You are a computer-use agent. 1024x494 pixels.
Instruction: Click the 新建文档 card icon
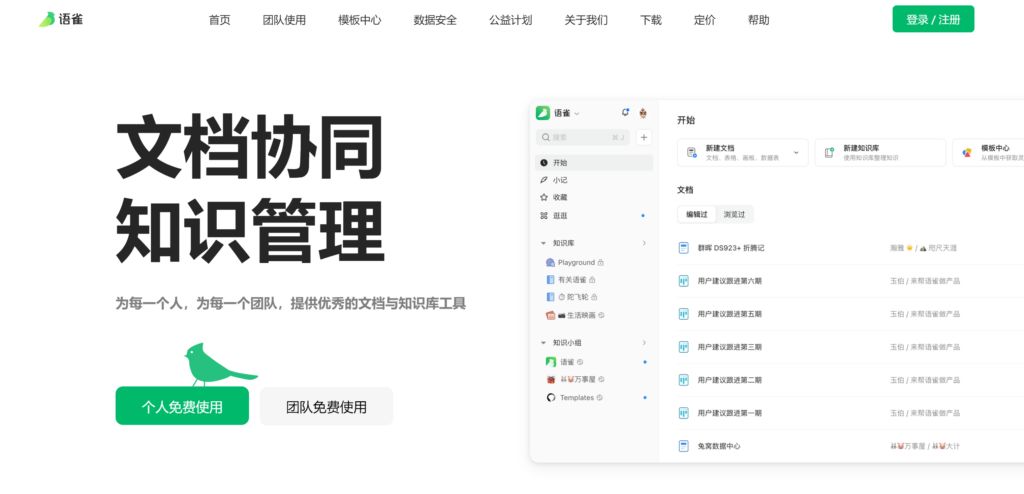pos(692,152)
